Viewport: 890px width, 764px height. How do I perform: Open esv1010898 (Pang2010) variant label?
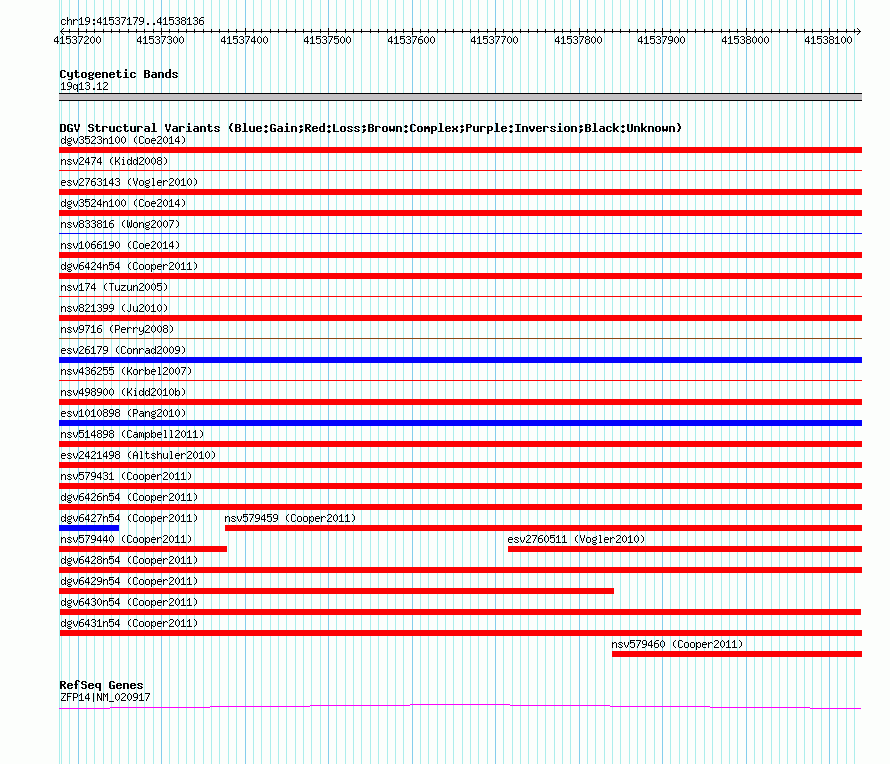click(x=123, y=413)
